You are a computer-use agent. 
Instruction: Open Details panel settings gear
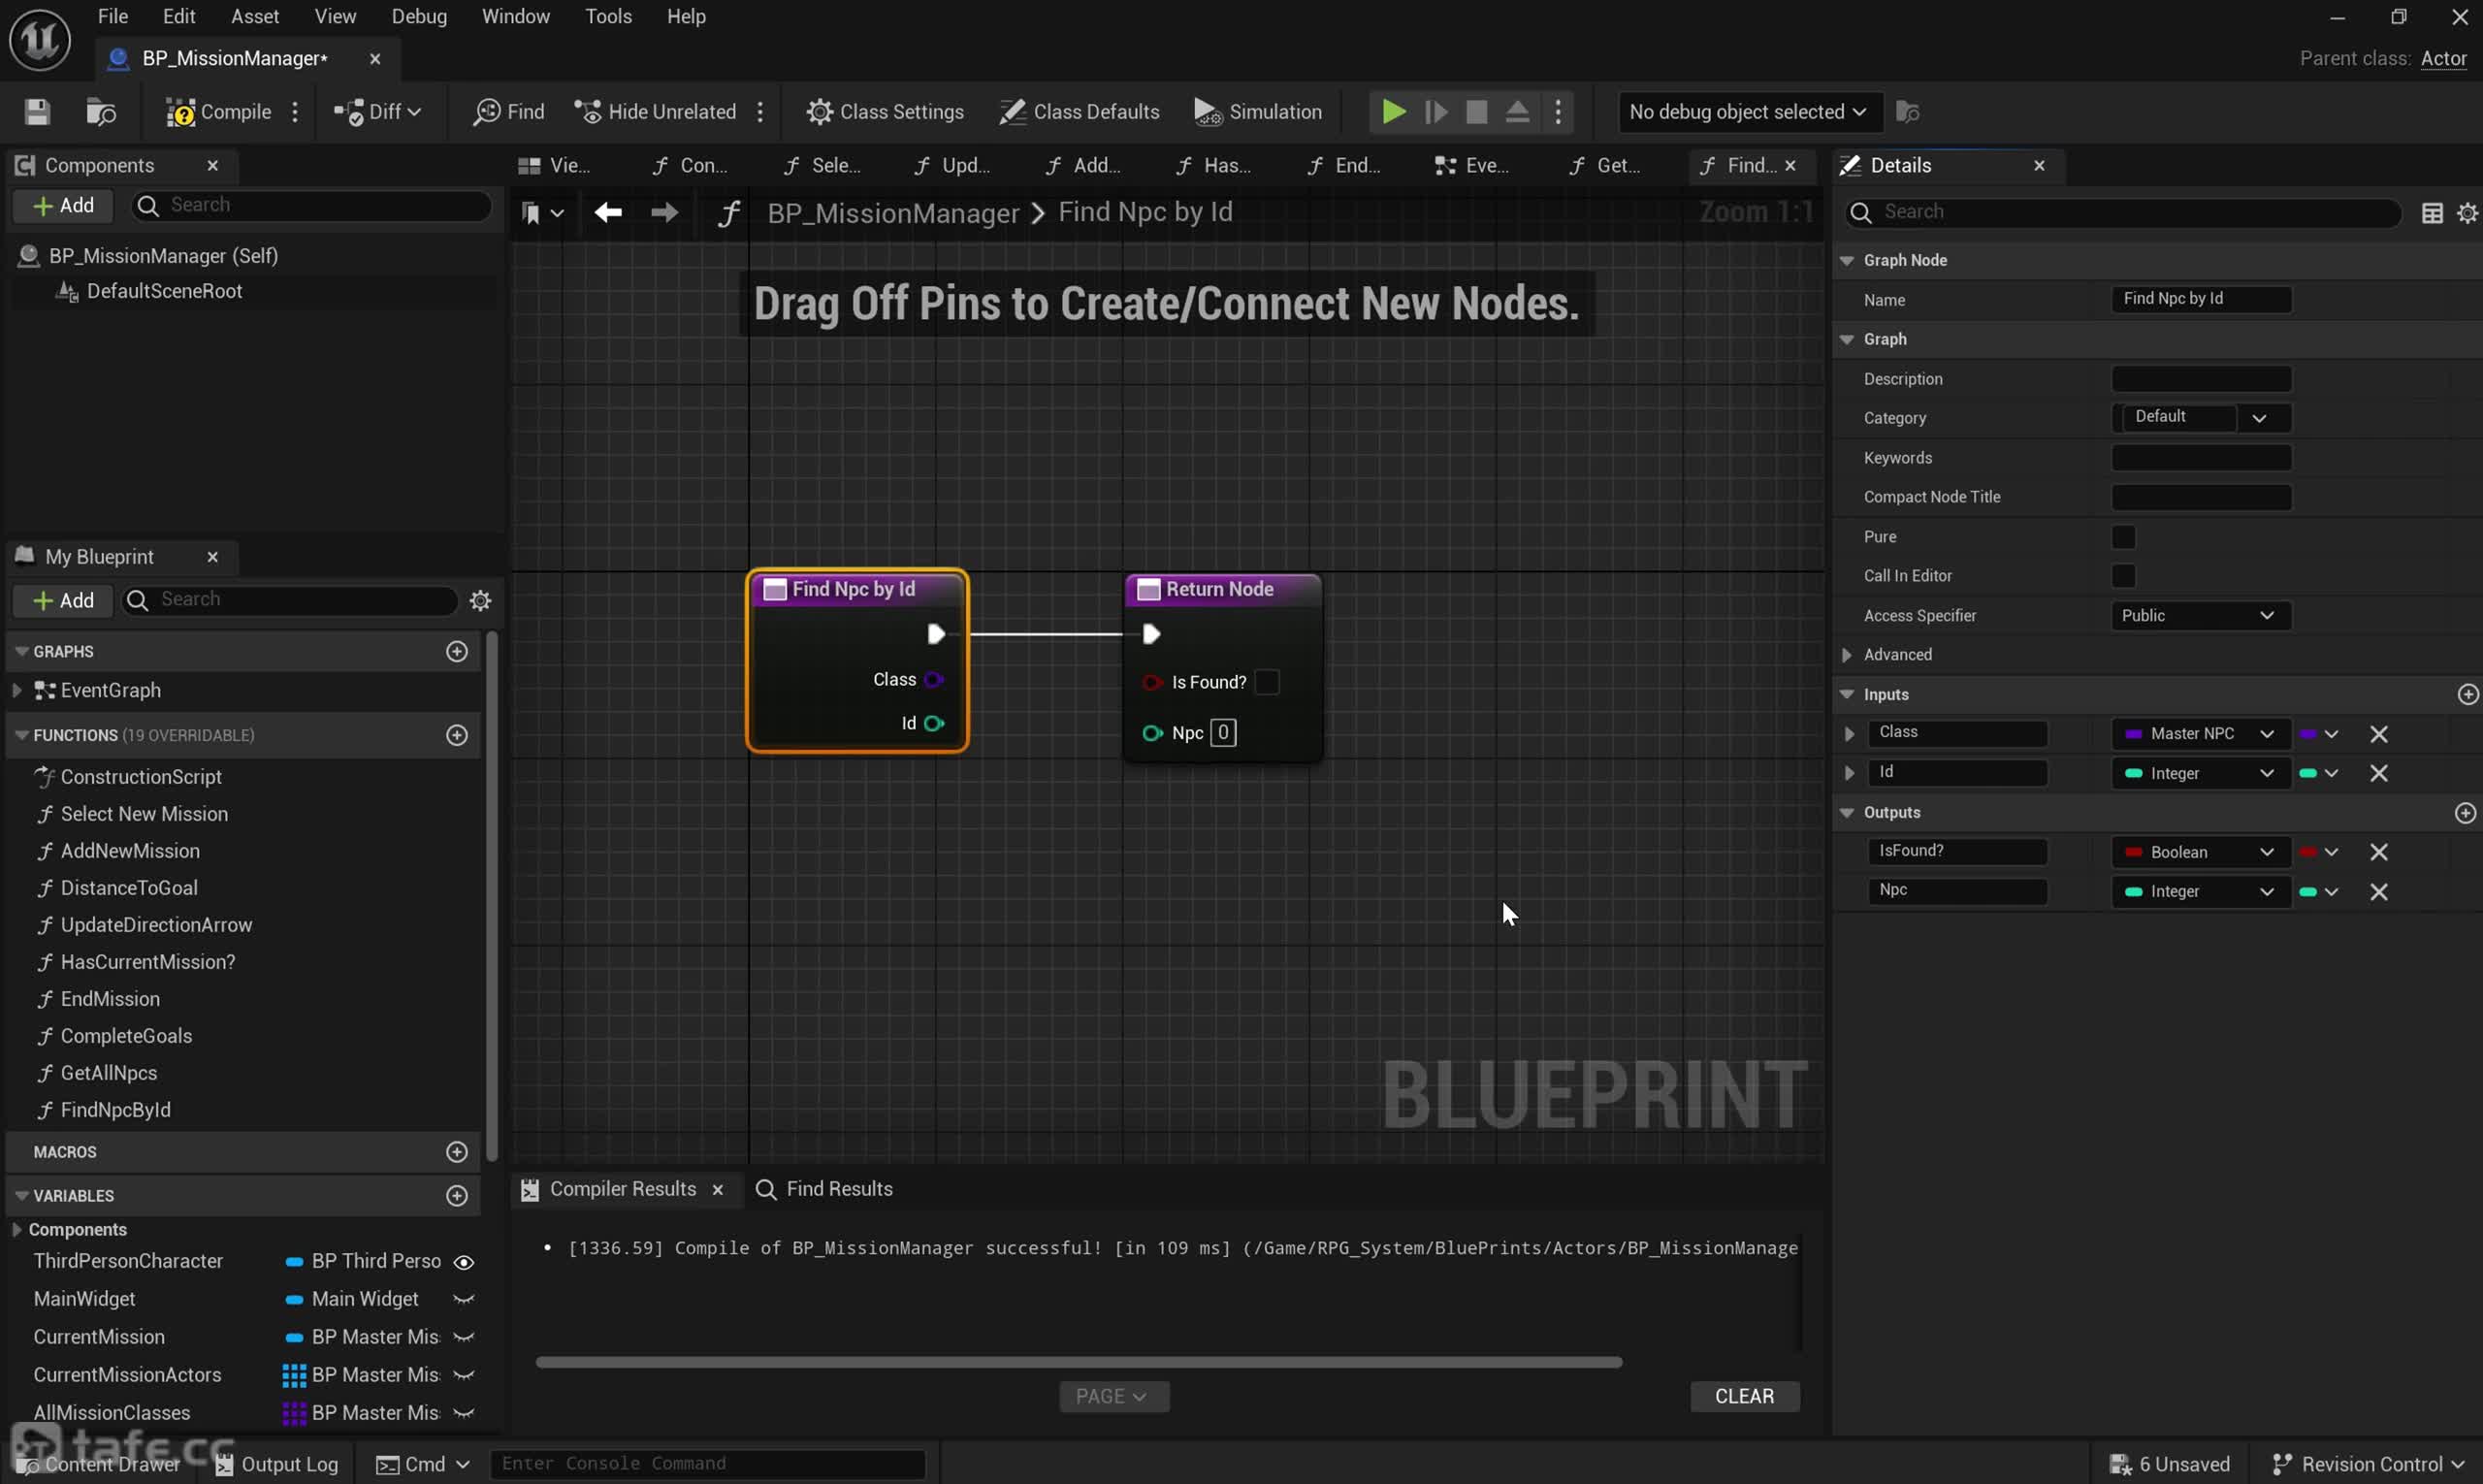tap(2467, 213)
